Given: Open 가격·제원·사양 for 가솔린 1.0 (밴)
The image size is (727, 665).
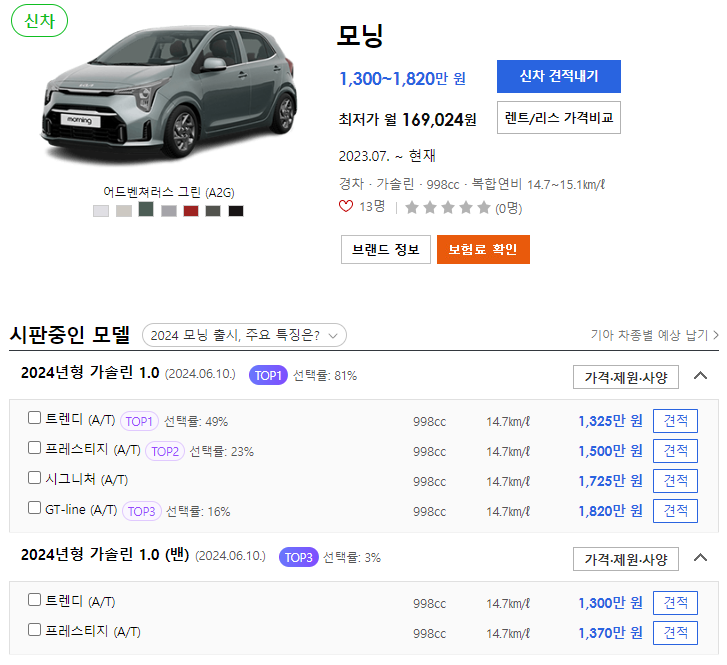Looking at the screenshot, I should (x=626, y=559).
